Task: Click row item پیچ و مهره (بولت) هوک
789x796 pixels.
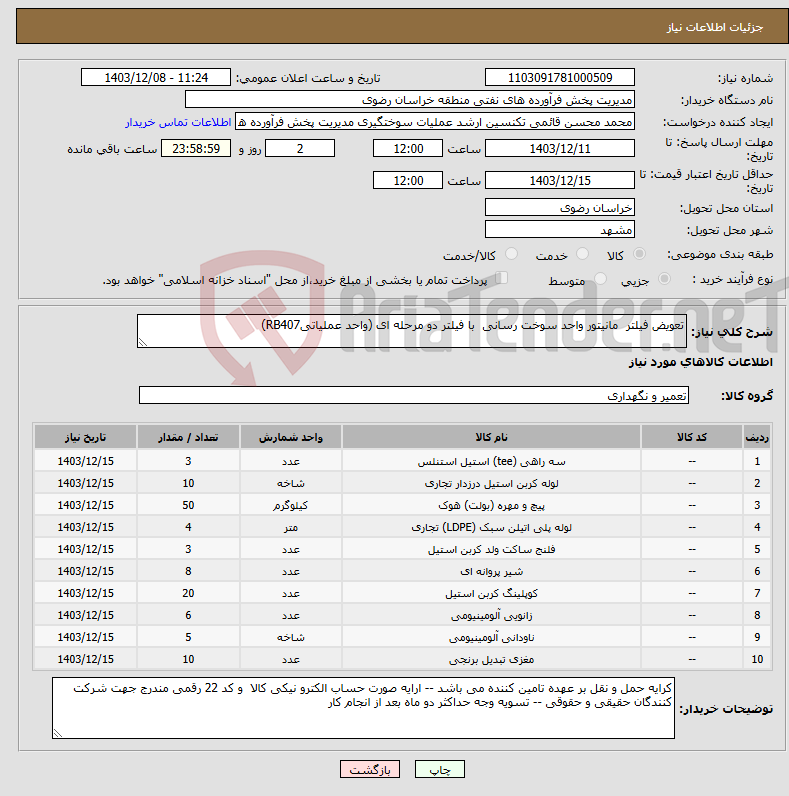Action: coord(491,505)
